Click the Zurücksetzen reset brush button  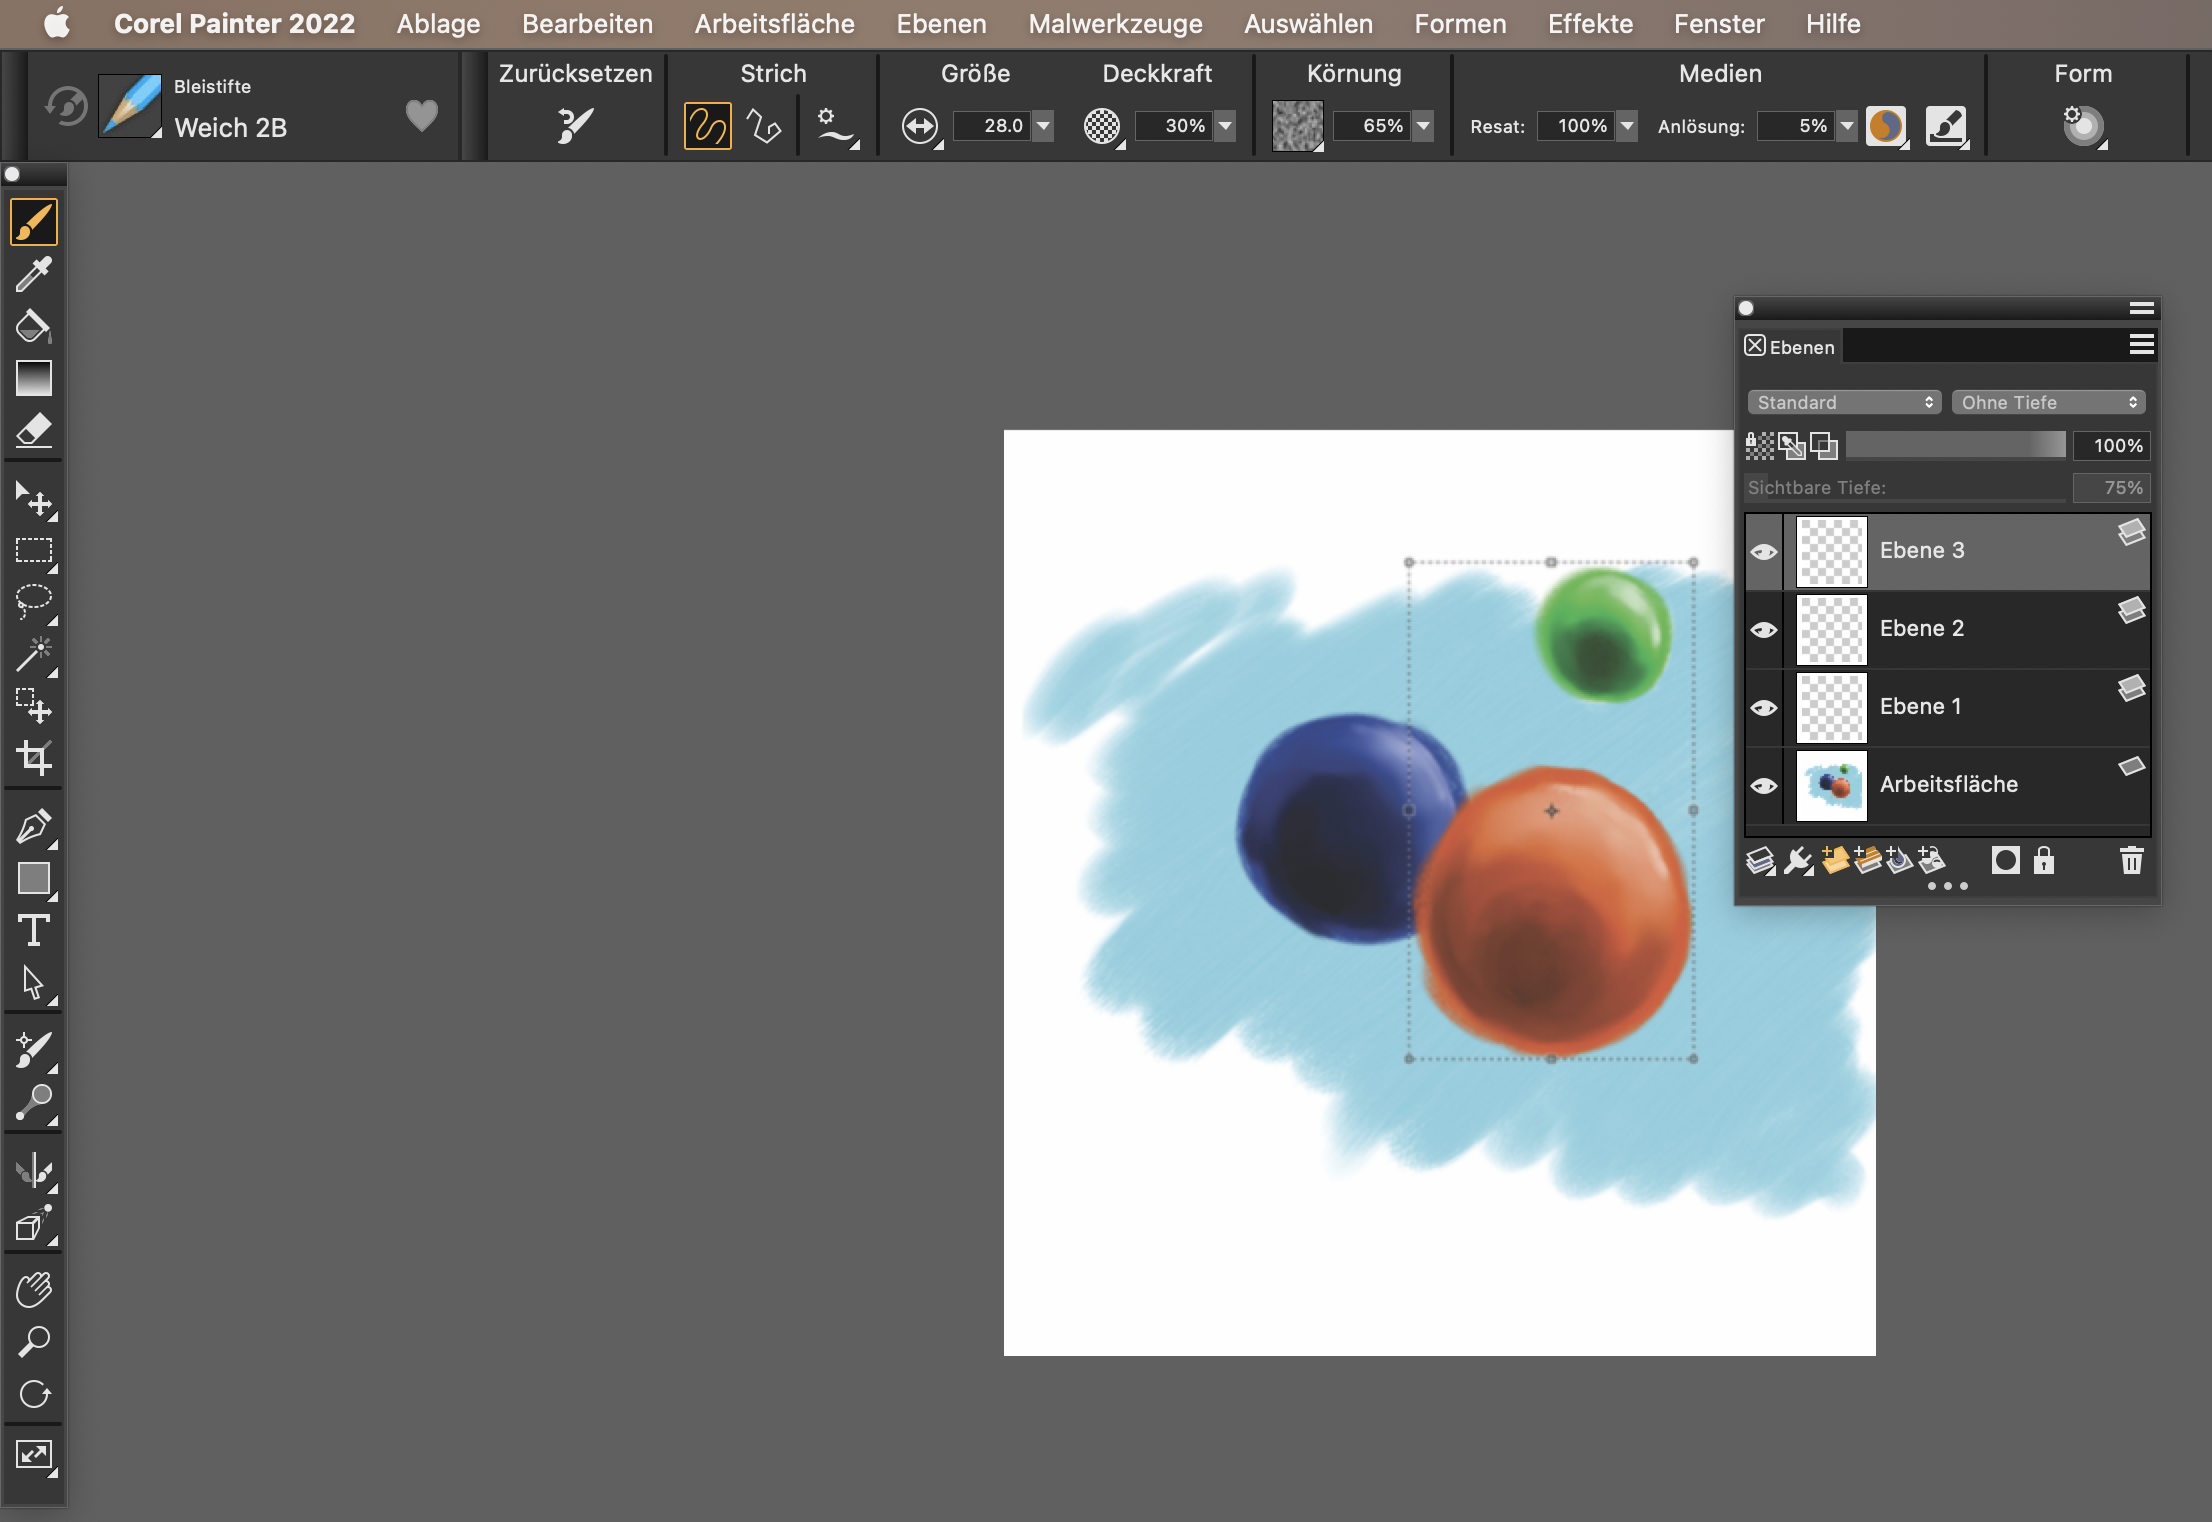coord(575,126)
